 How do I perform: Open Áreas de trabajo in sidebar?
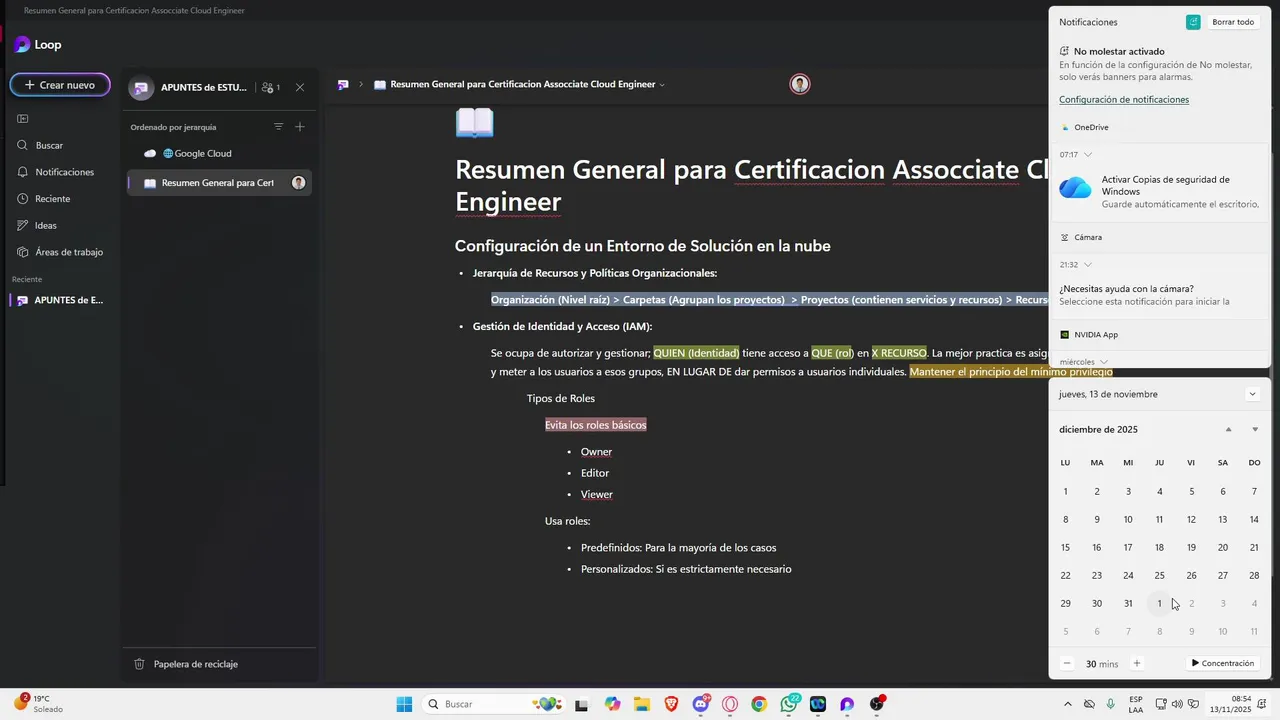point(69,252)
